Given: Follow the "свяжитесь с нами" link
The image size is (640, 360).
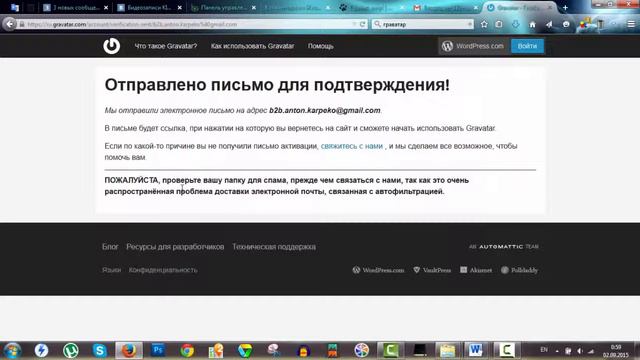Looking at the screenshot, I should coord(352,146).
